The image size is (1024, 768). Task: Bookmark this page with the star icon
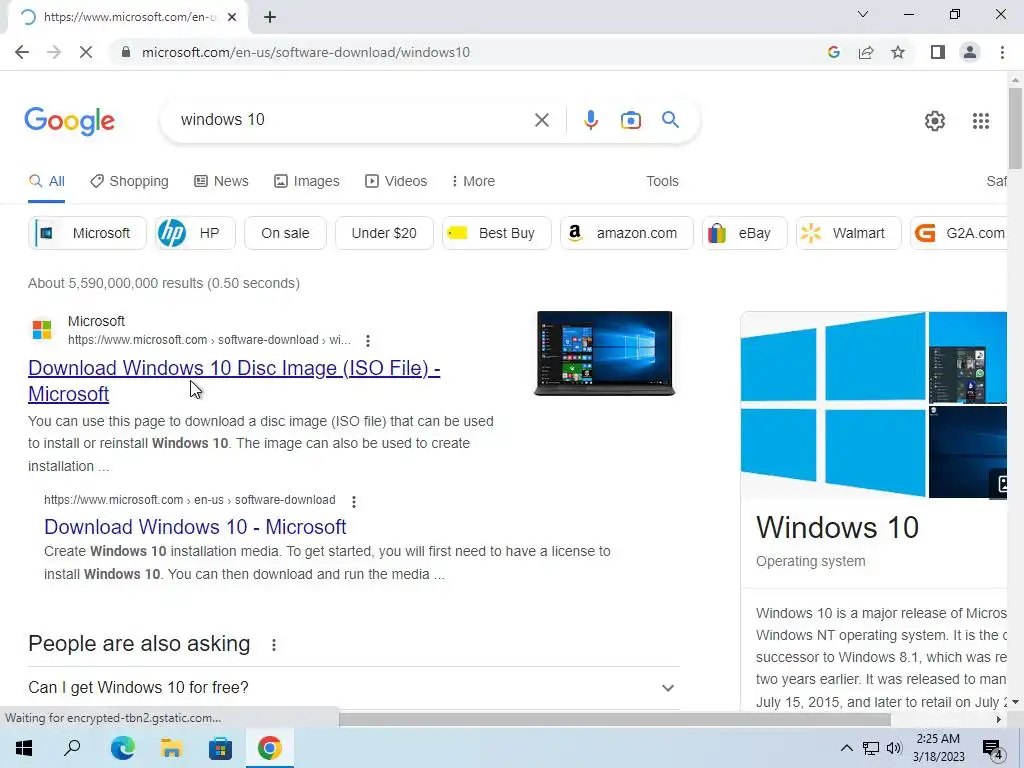[898, 52]
